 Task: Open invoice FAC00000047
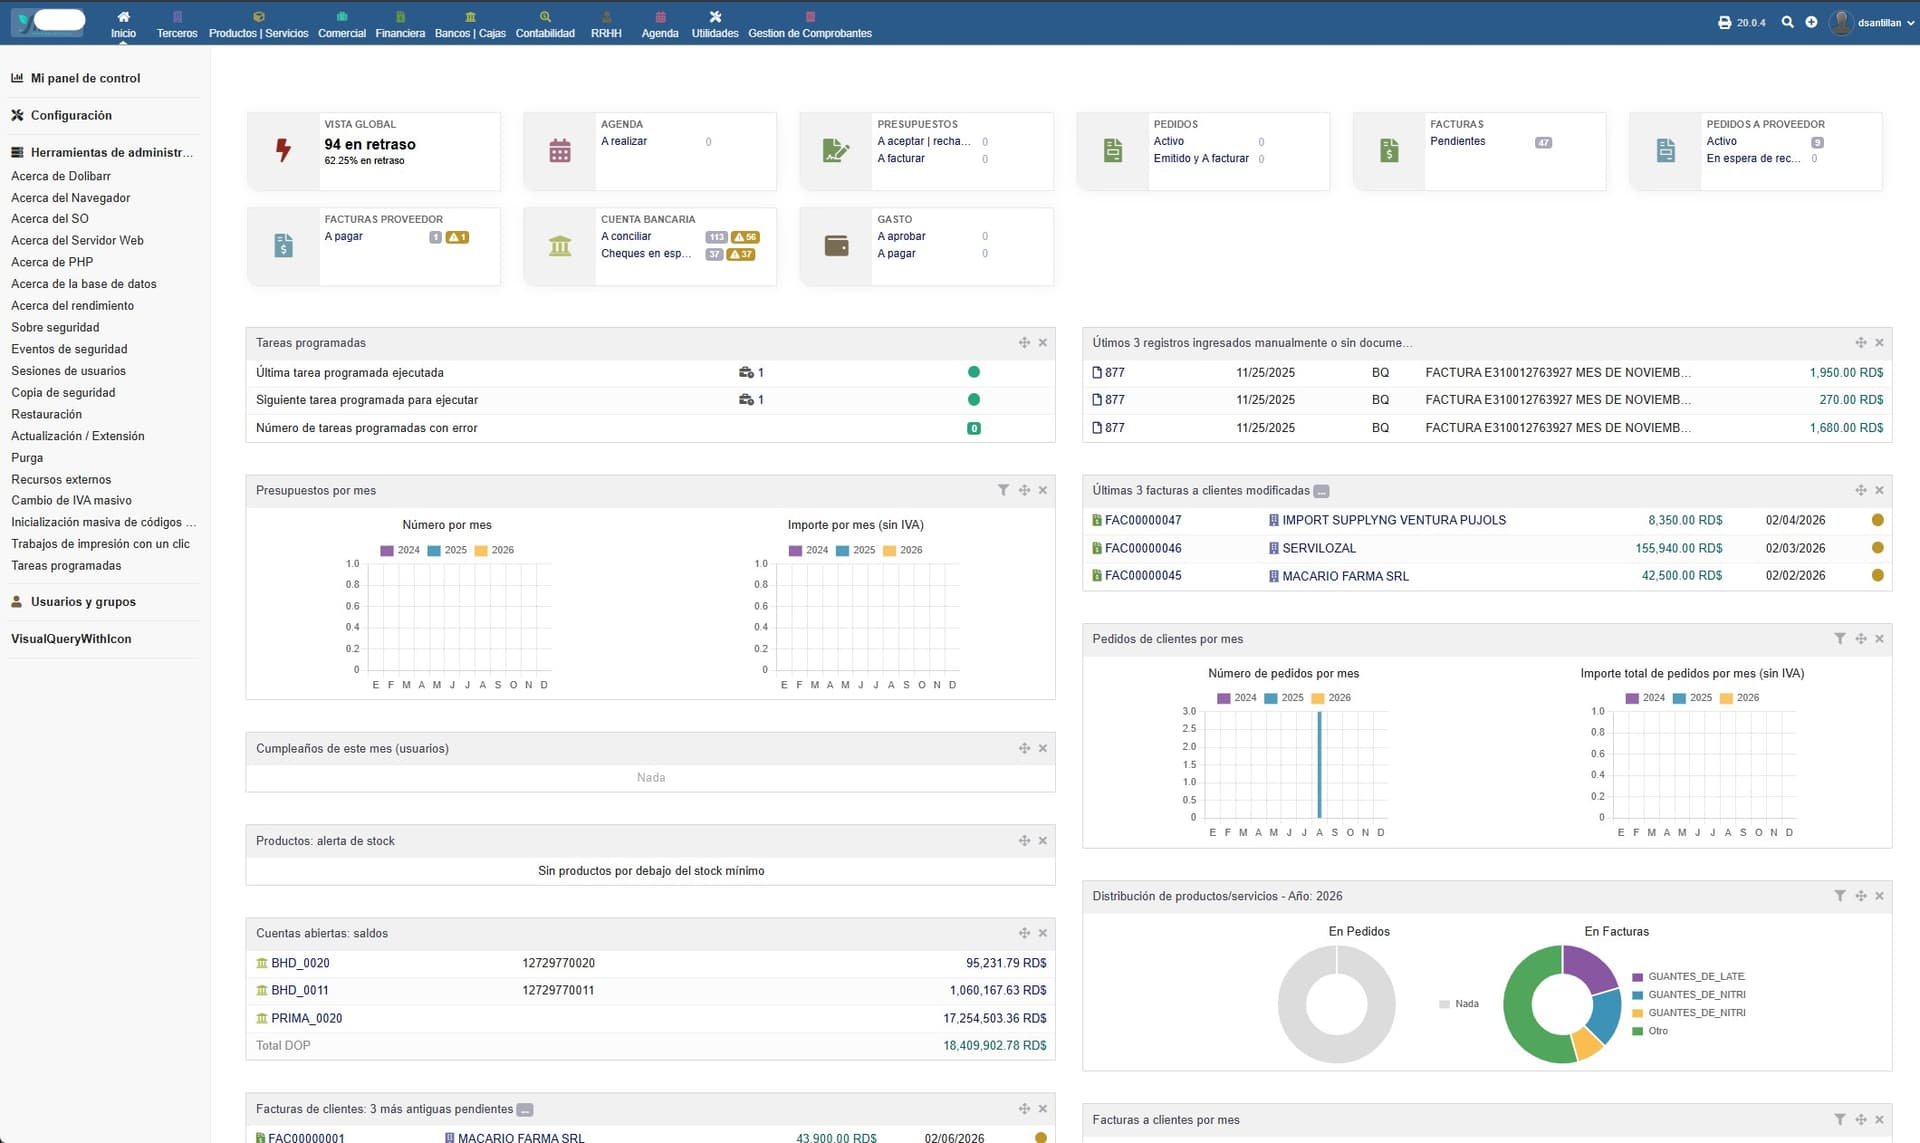coord(1141,520)
